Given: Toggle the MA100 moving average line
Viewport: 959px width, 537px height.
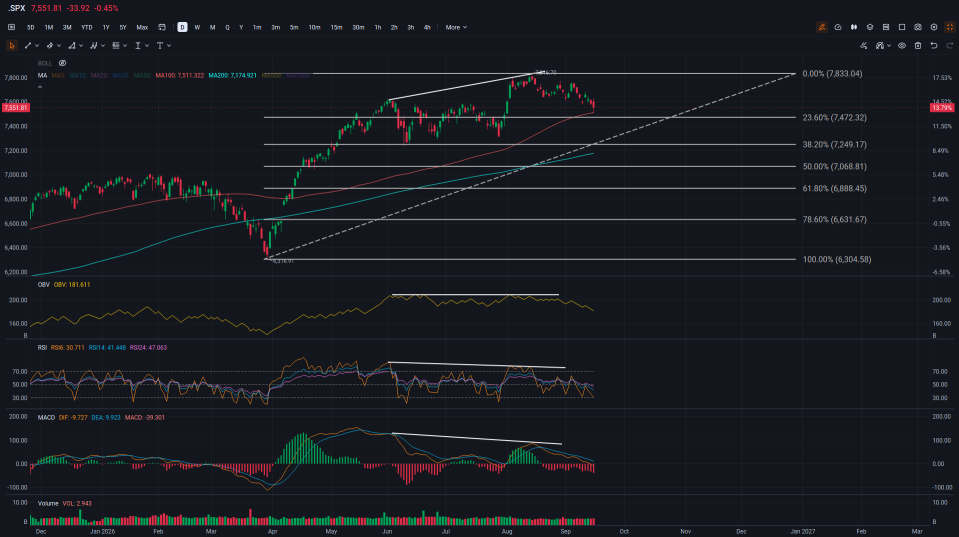Looking at the screenshot, I should coord(180,76).
